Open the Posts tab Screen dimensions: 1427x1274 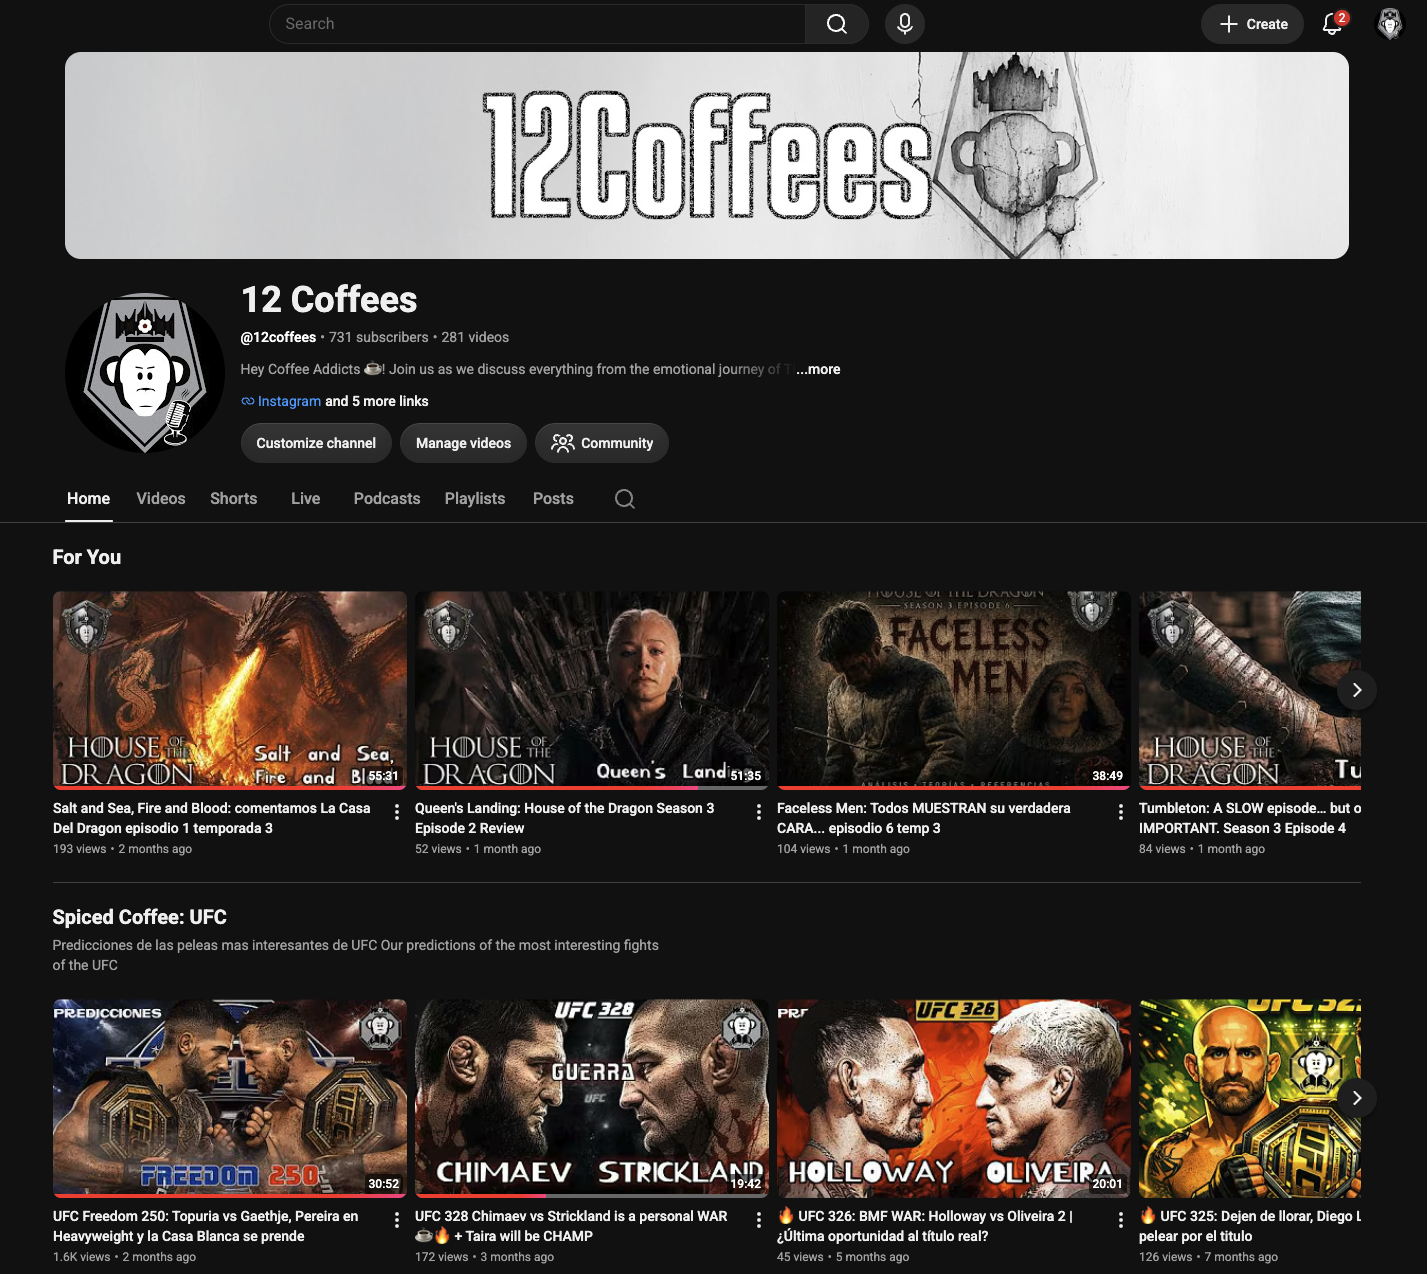click(x=553, y=498)
